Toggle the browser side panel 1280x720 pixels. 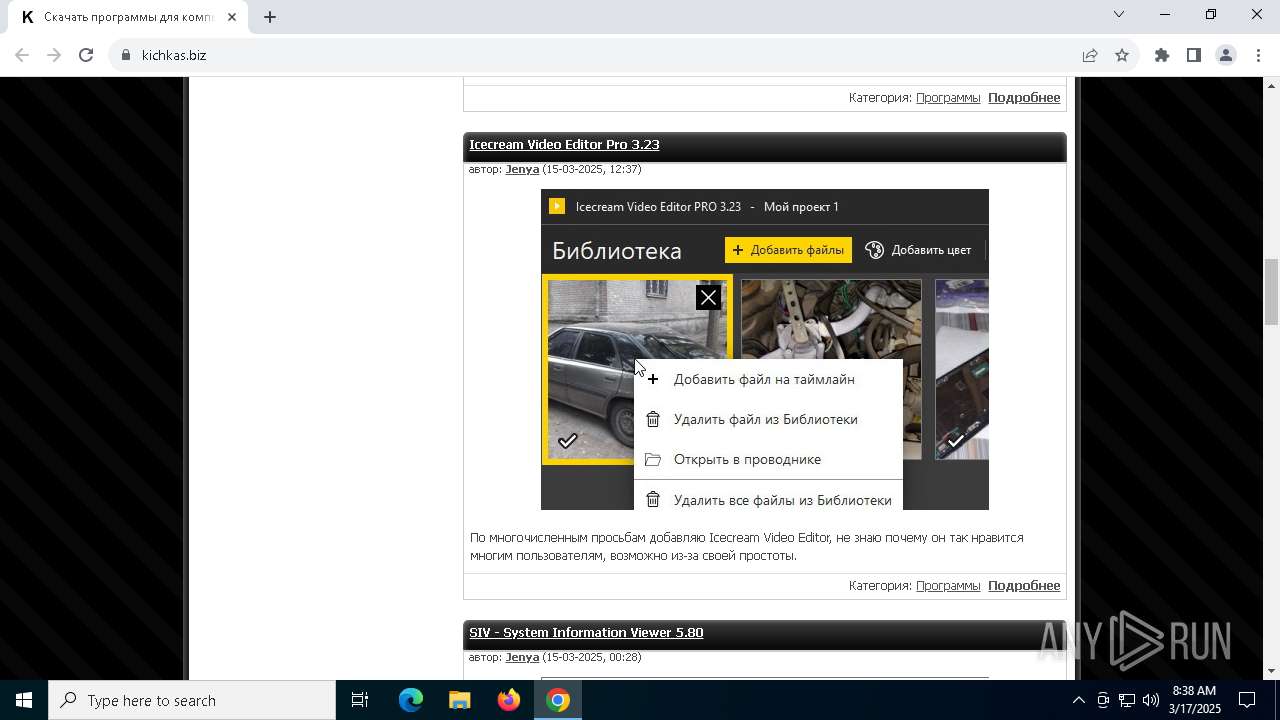click(1194, 55)
